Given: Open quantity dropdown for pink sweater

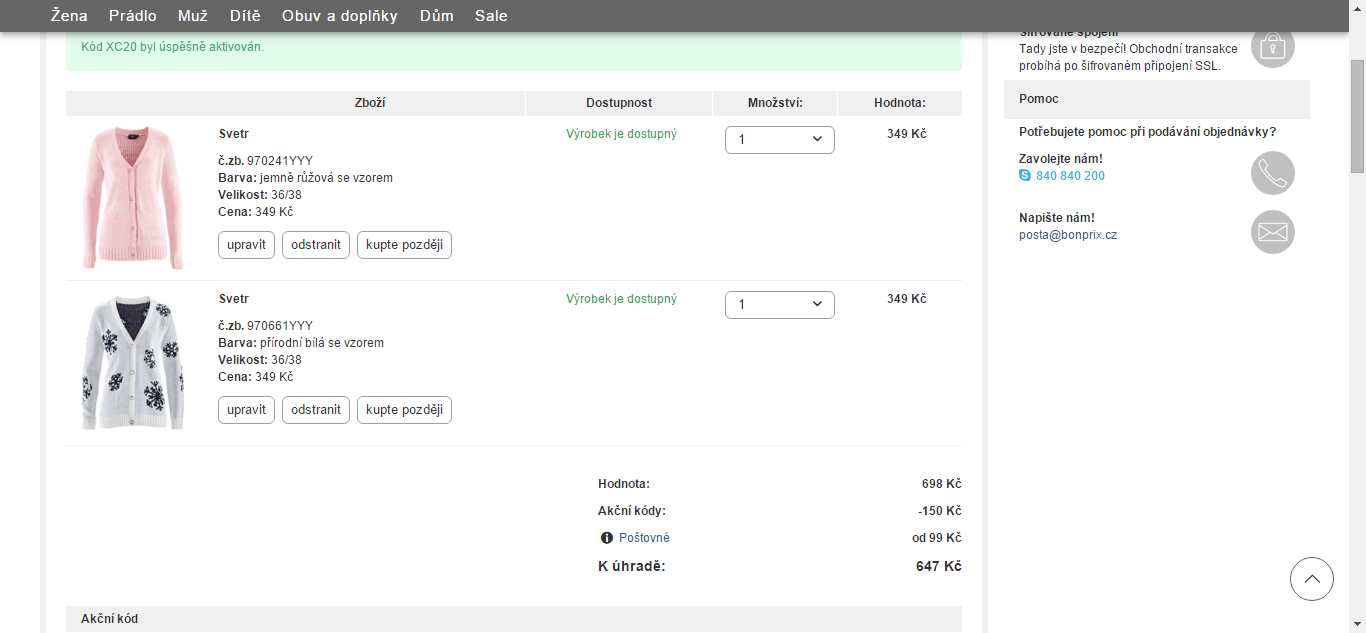Looking at the screenshot, I should tap(780, 139).
